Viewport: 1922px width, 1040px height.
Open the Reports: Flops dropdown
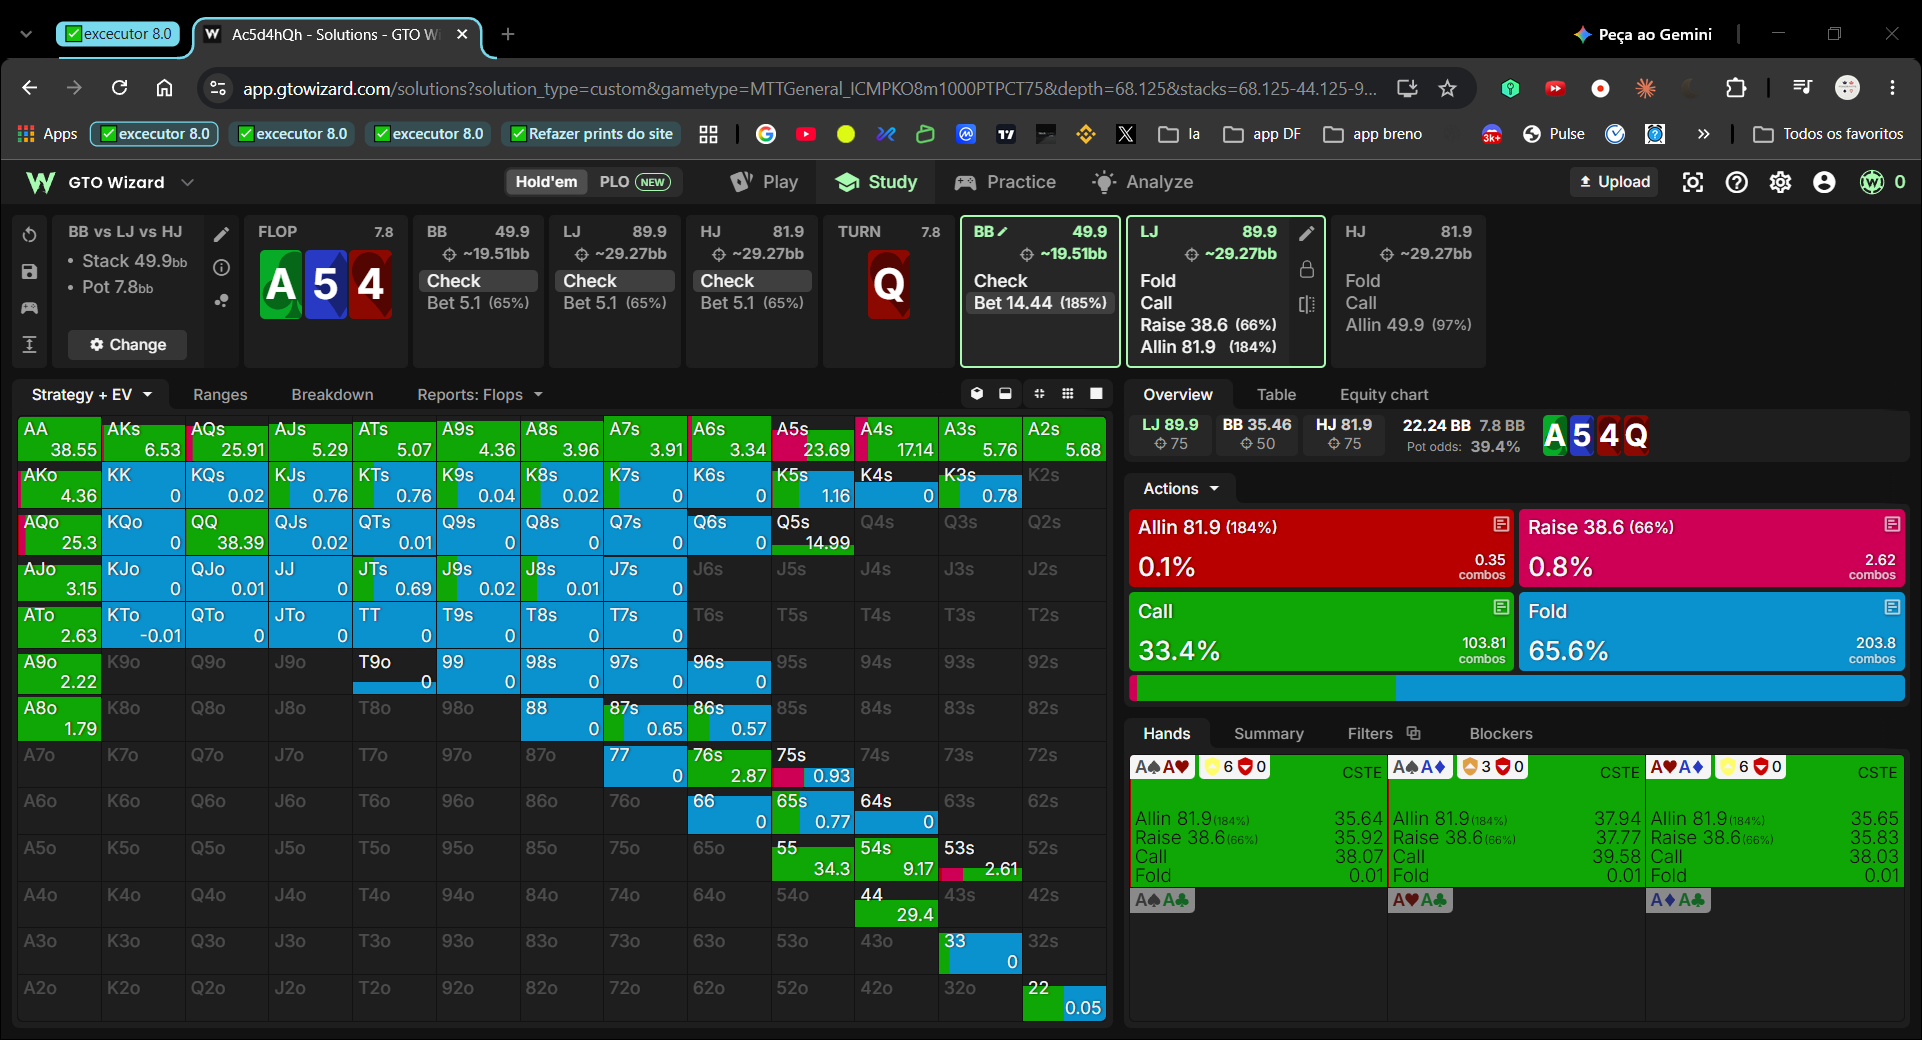point(480,395)
